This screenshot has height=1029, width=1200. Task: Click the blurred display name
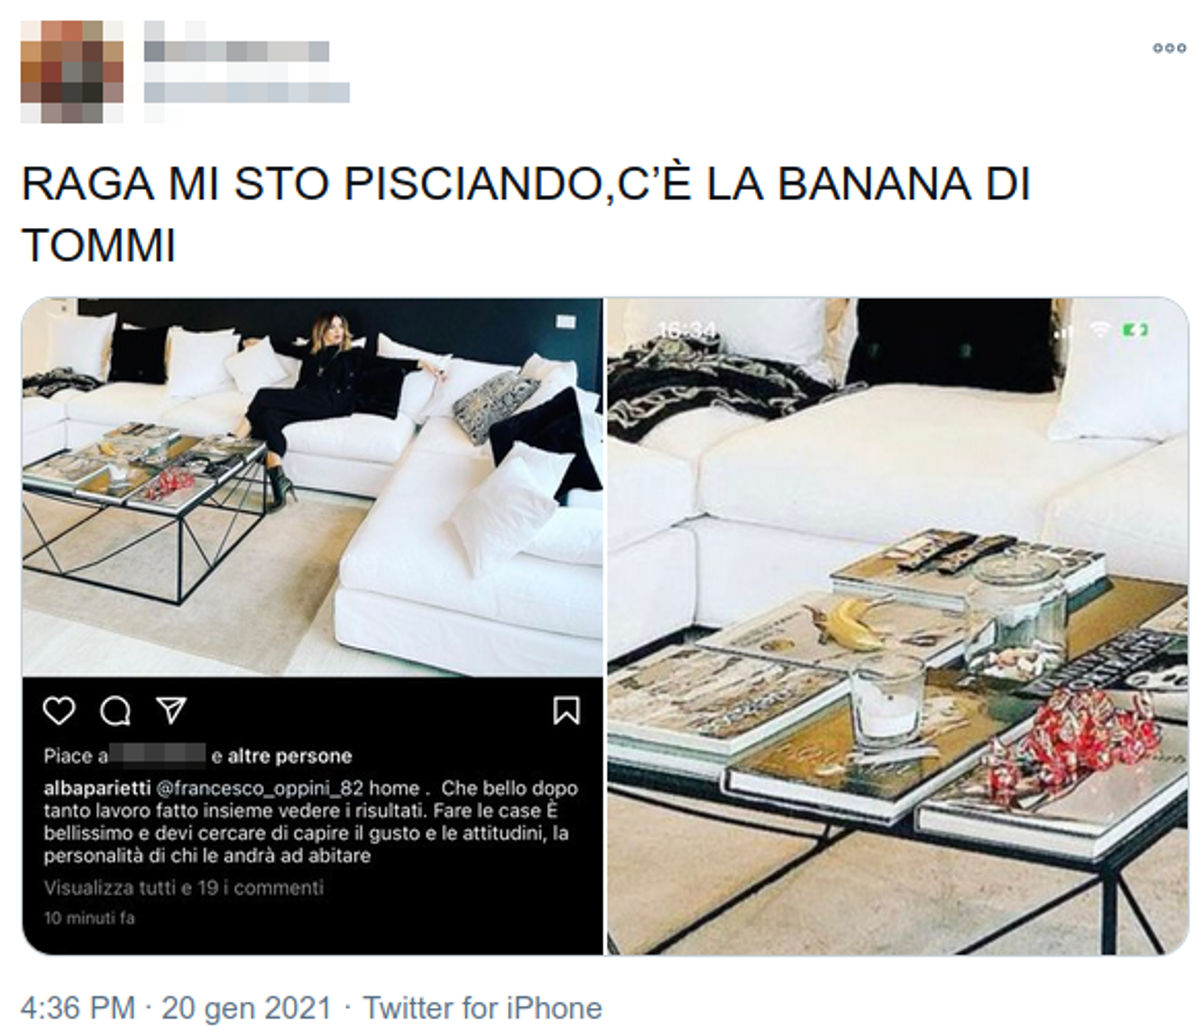pos(237,50)
